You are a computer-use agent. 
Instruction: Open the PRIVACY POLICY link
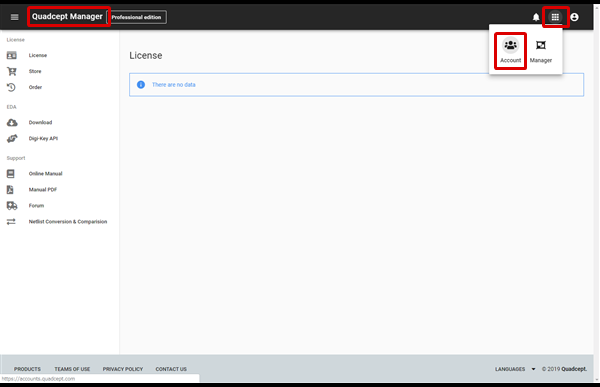coord(122,369)
